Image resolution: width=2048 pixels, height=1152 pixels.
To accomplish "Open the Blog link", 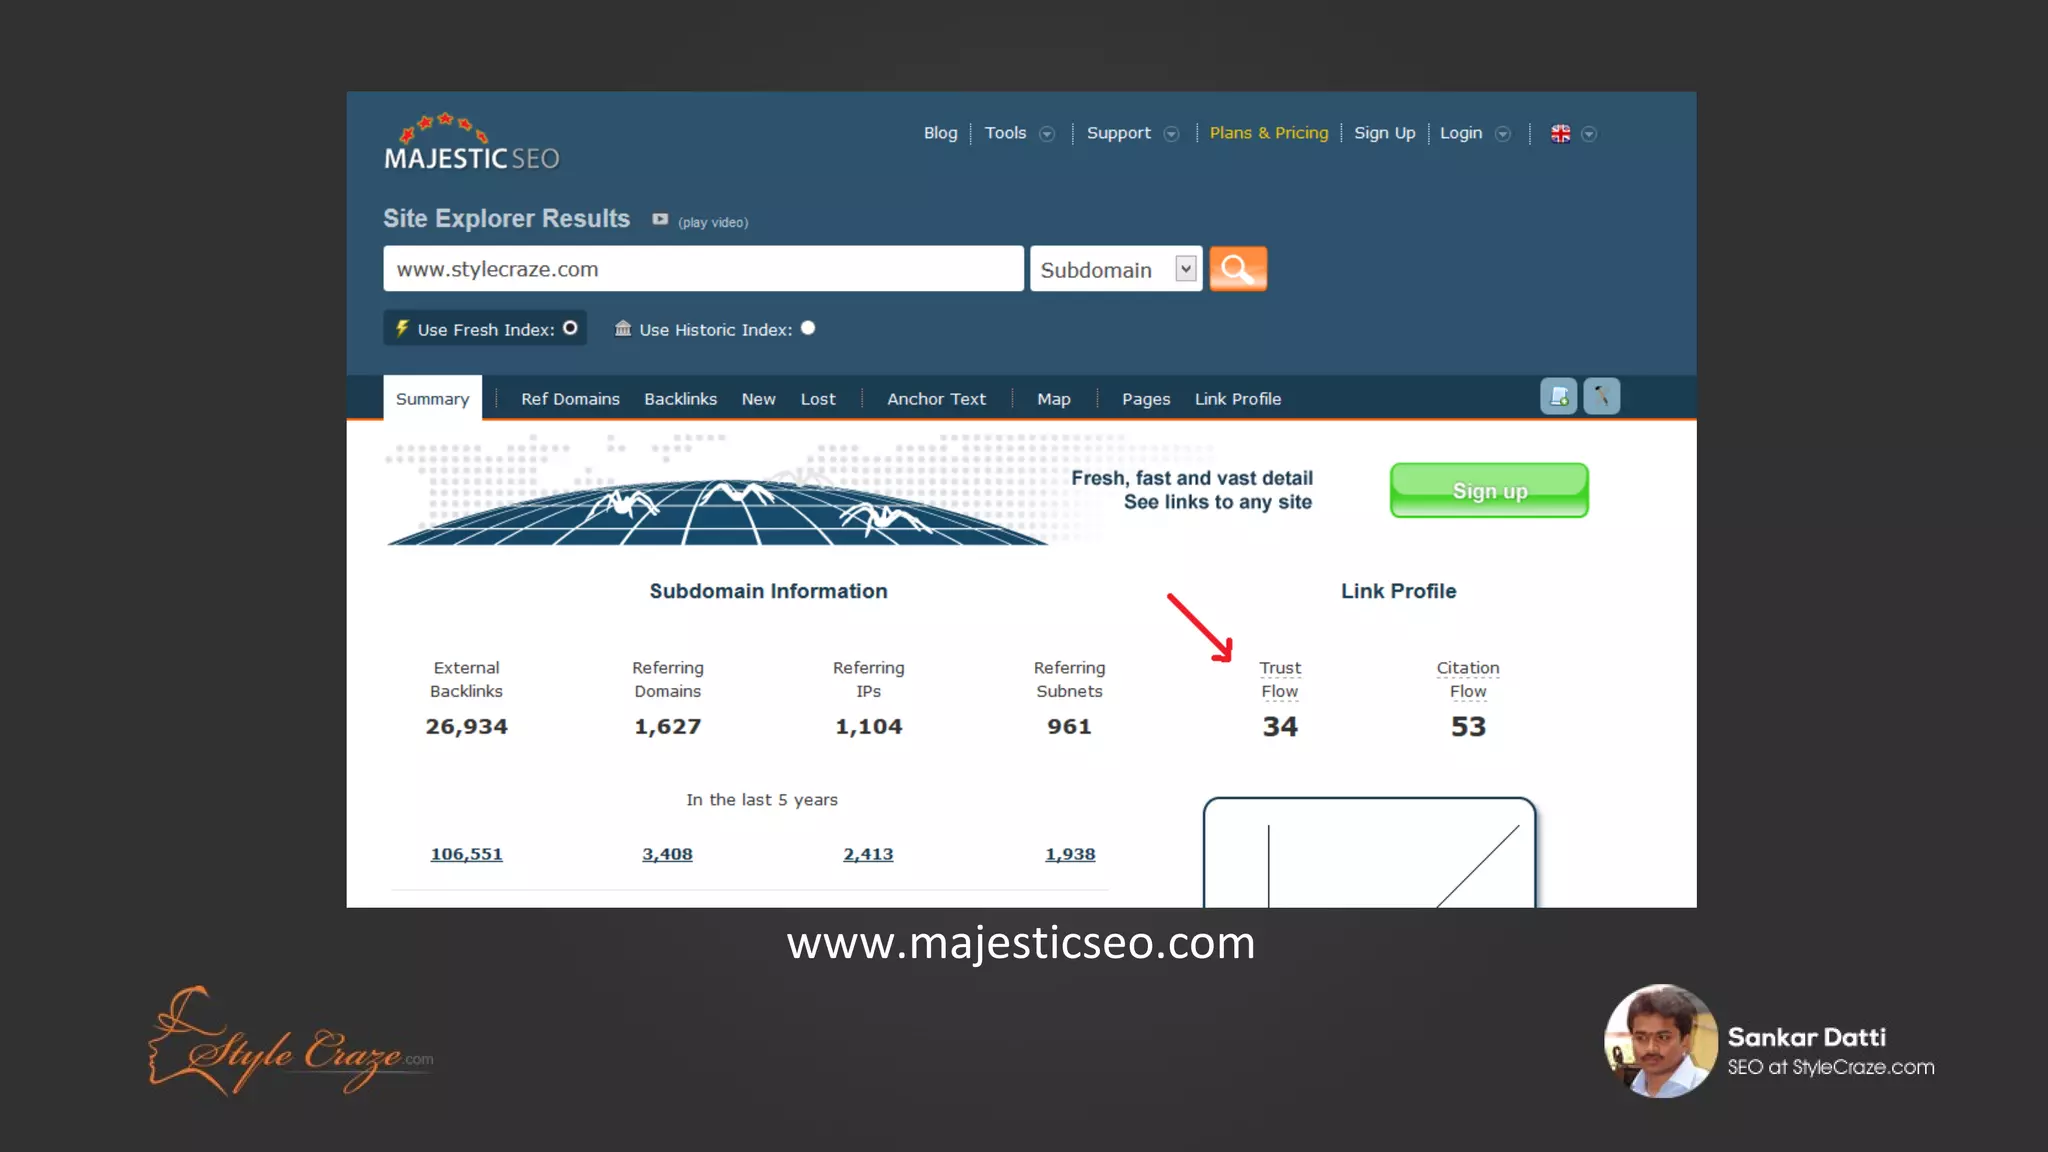I will pos(940,133).
